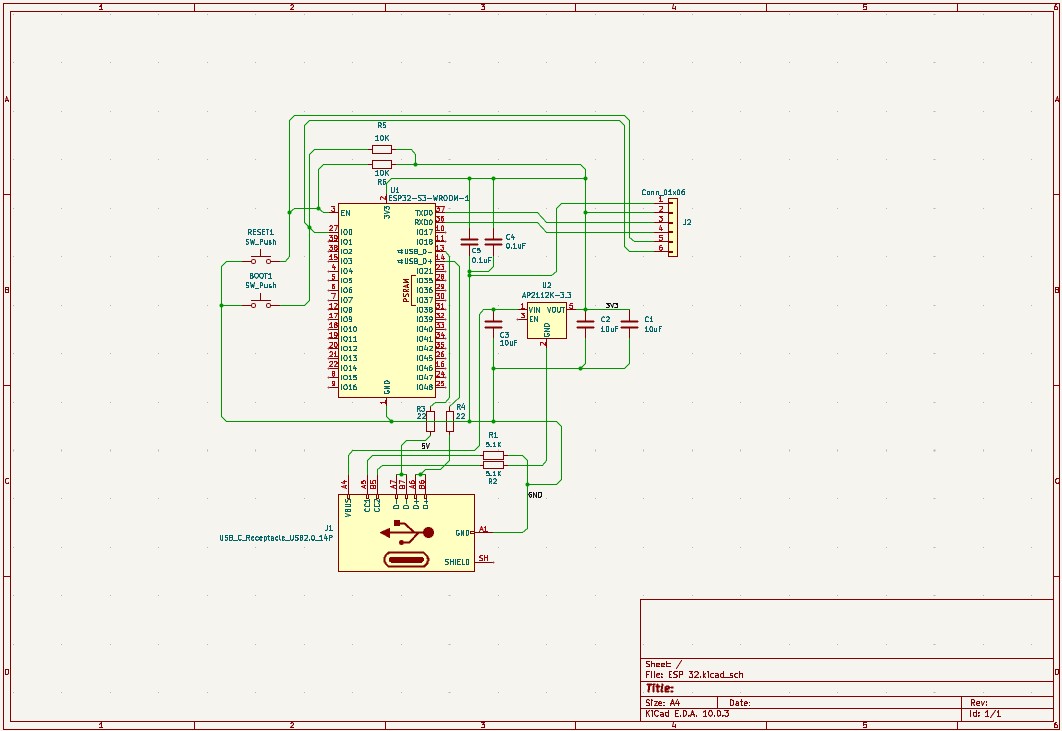Select the R1 5.1K resistor symbol
This screenshot has width=1062, height=731.
point(493,455)
